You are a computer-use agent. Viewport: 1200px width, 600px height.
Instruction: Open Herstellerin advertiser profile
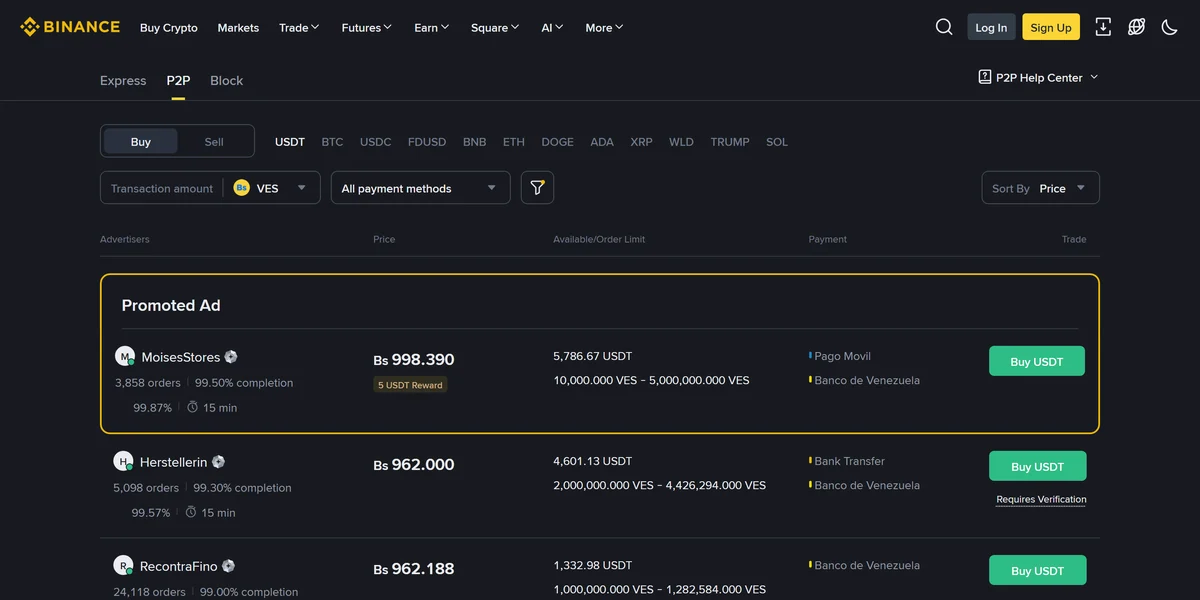[174, 462]
